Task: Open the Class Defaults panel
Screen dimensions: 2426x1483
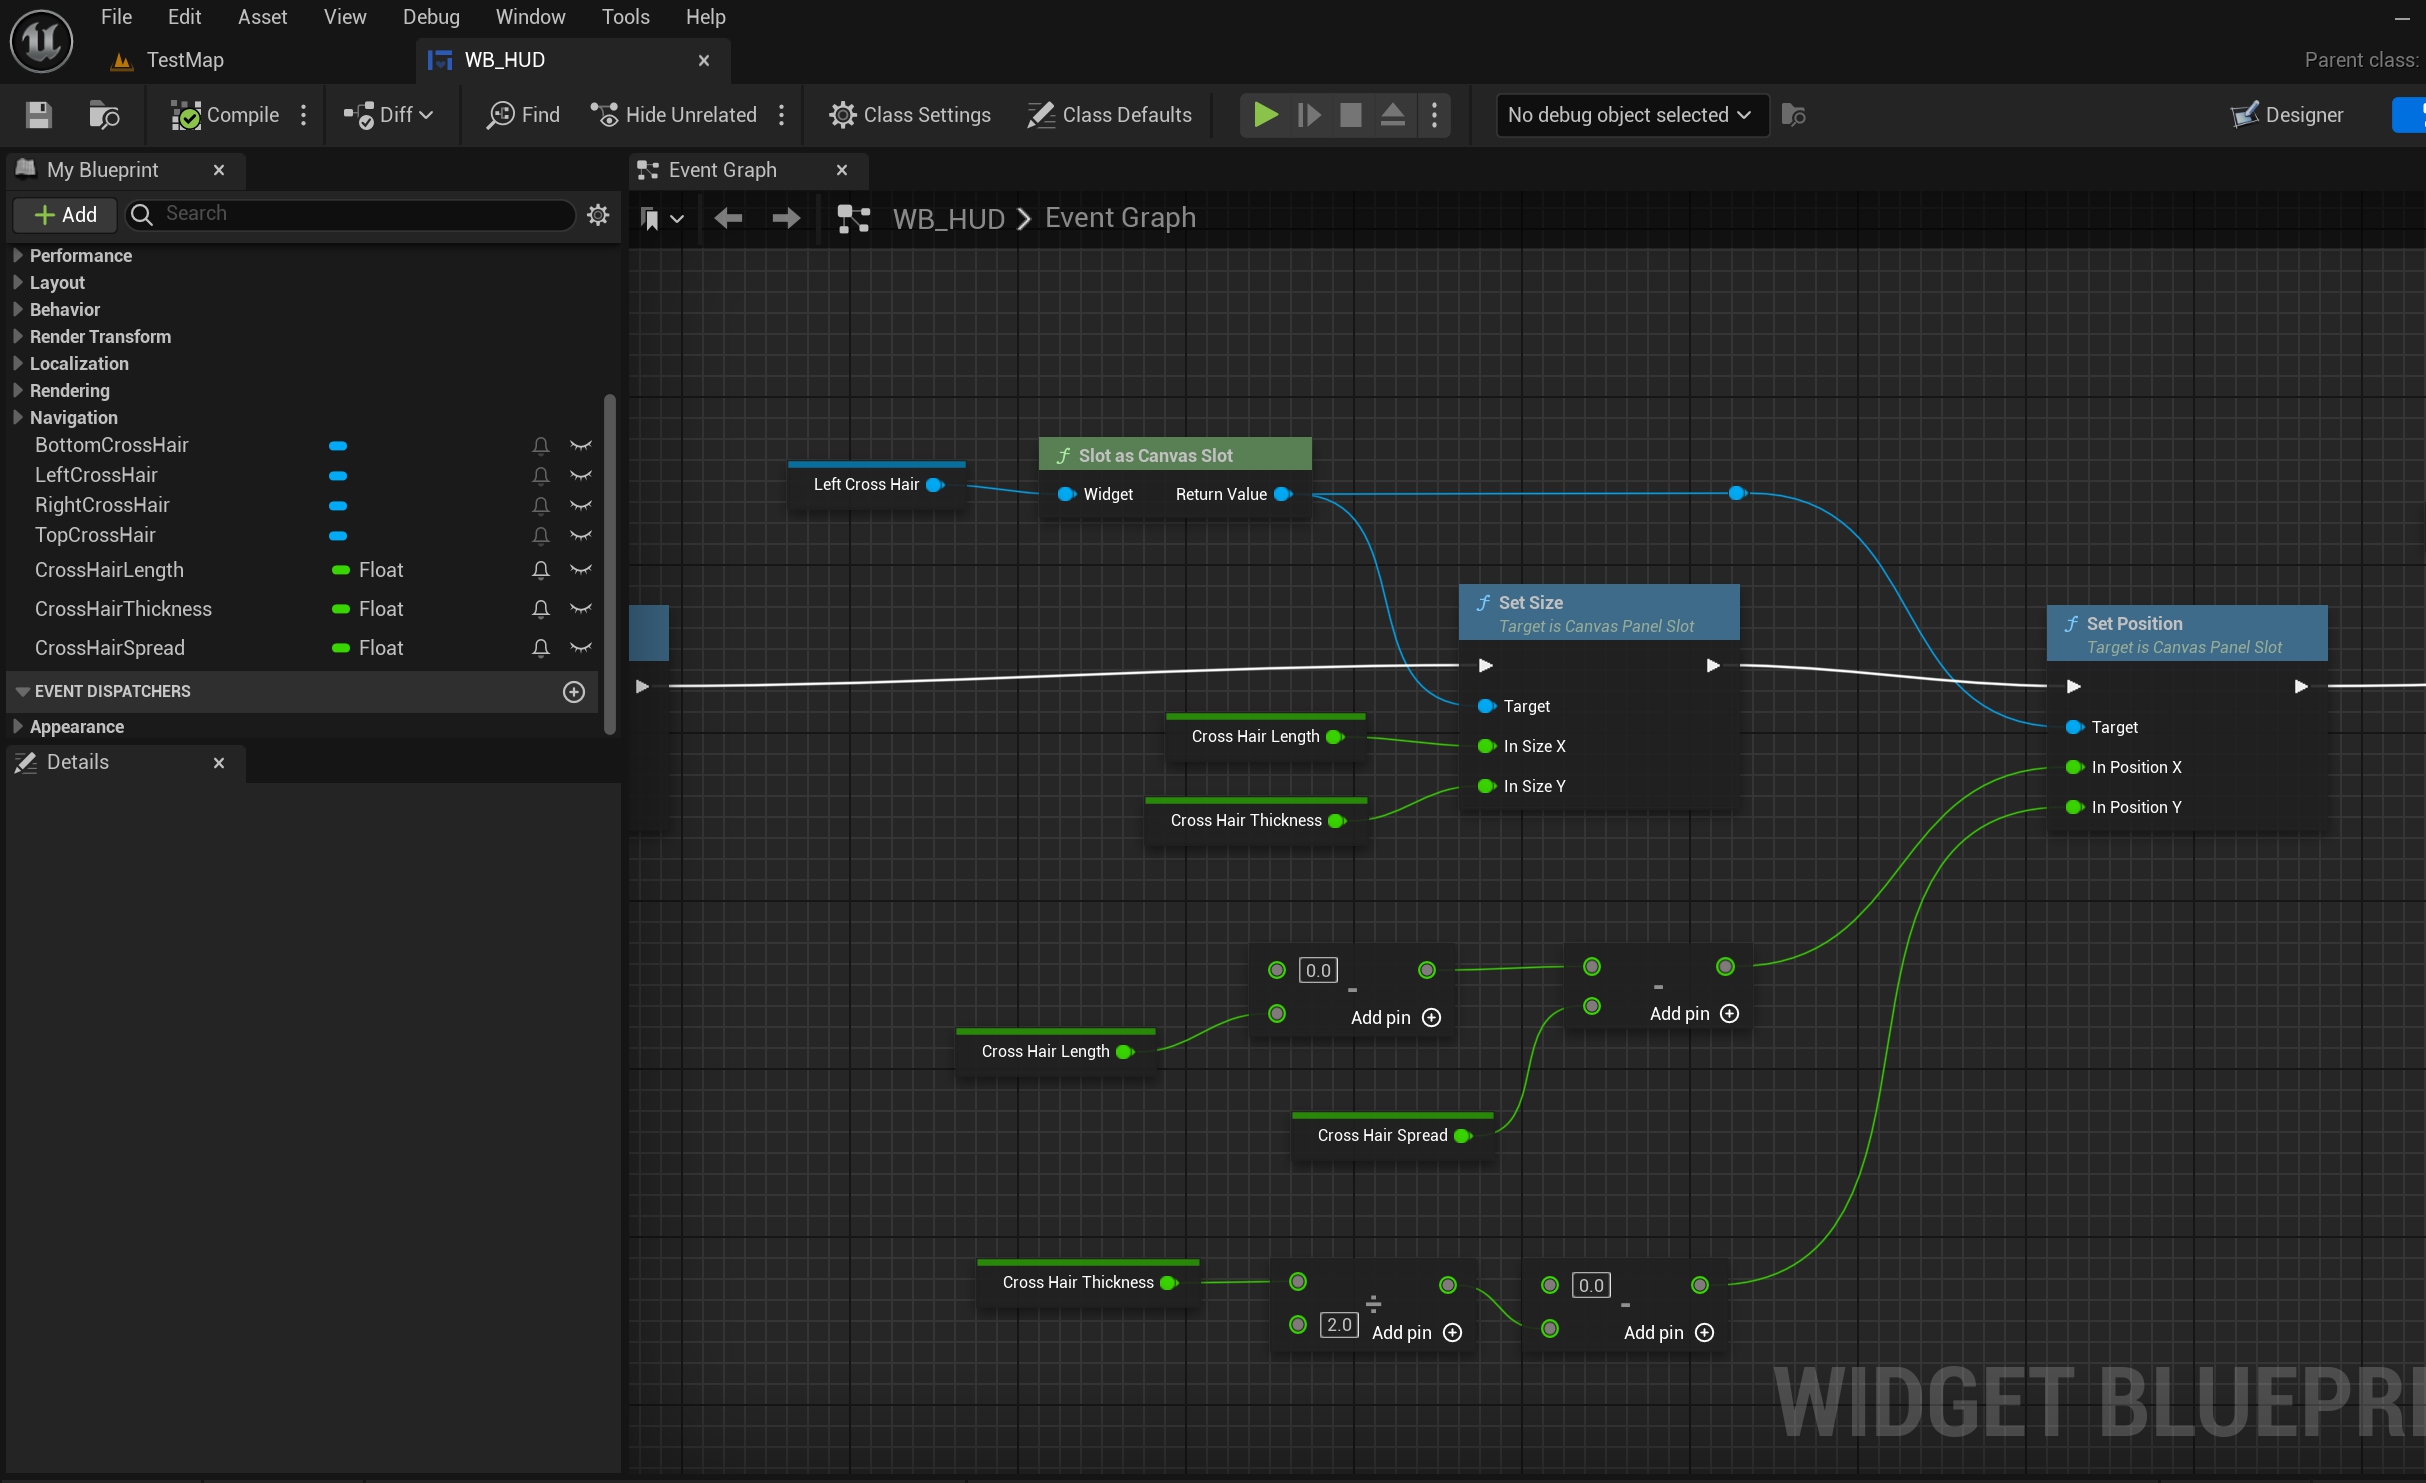Action: 1109,115
